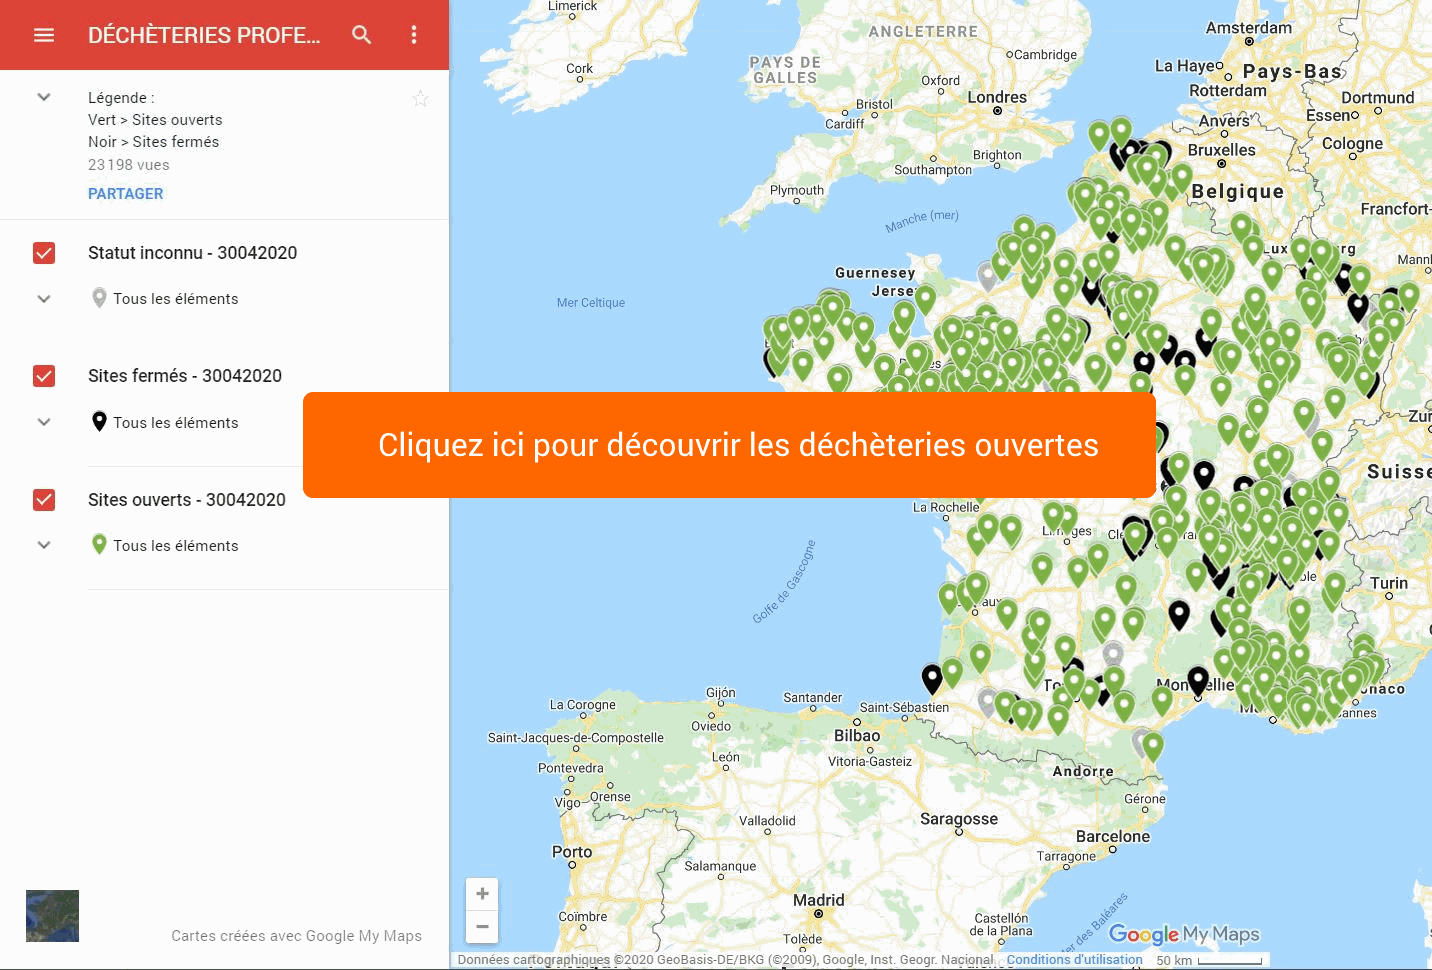Disable the Sites fermés - 30042020 layer

click(44, 376)
